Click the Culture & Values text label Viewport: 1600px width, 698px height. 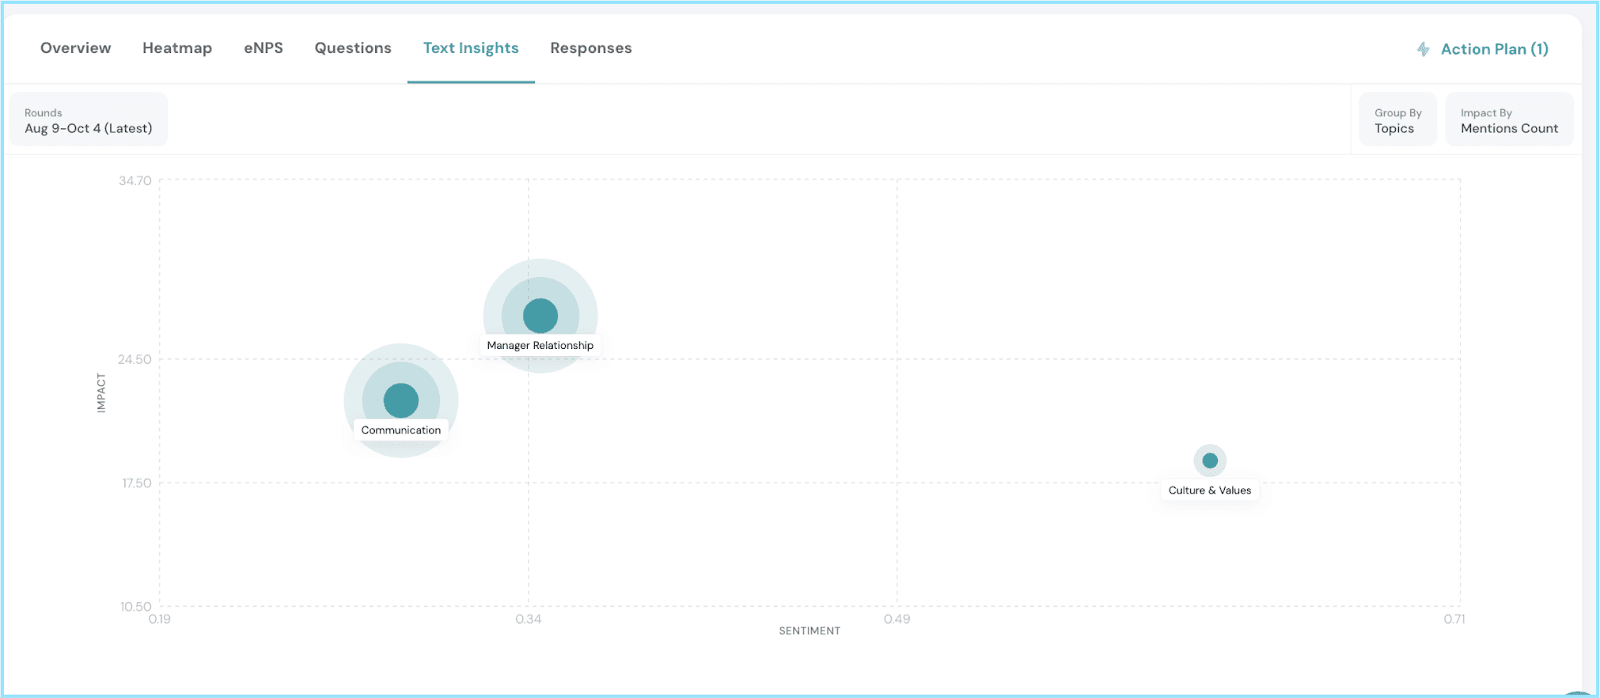click(x=1209, y=491)
